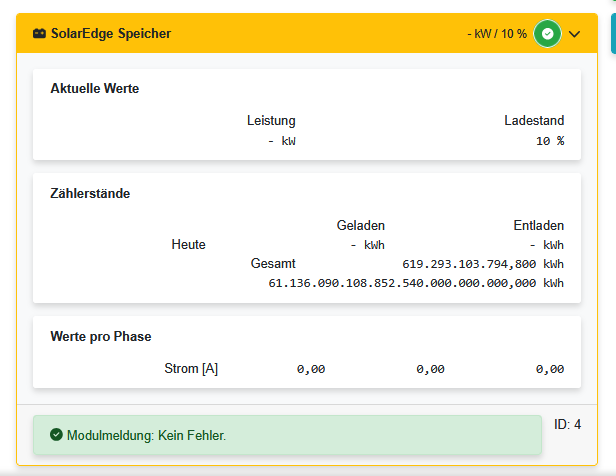Click the Werte pro Phase heading
Screen dimensions: 616x476
(101, 337)
